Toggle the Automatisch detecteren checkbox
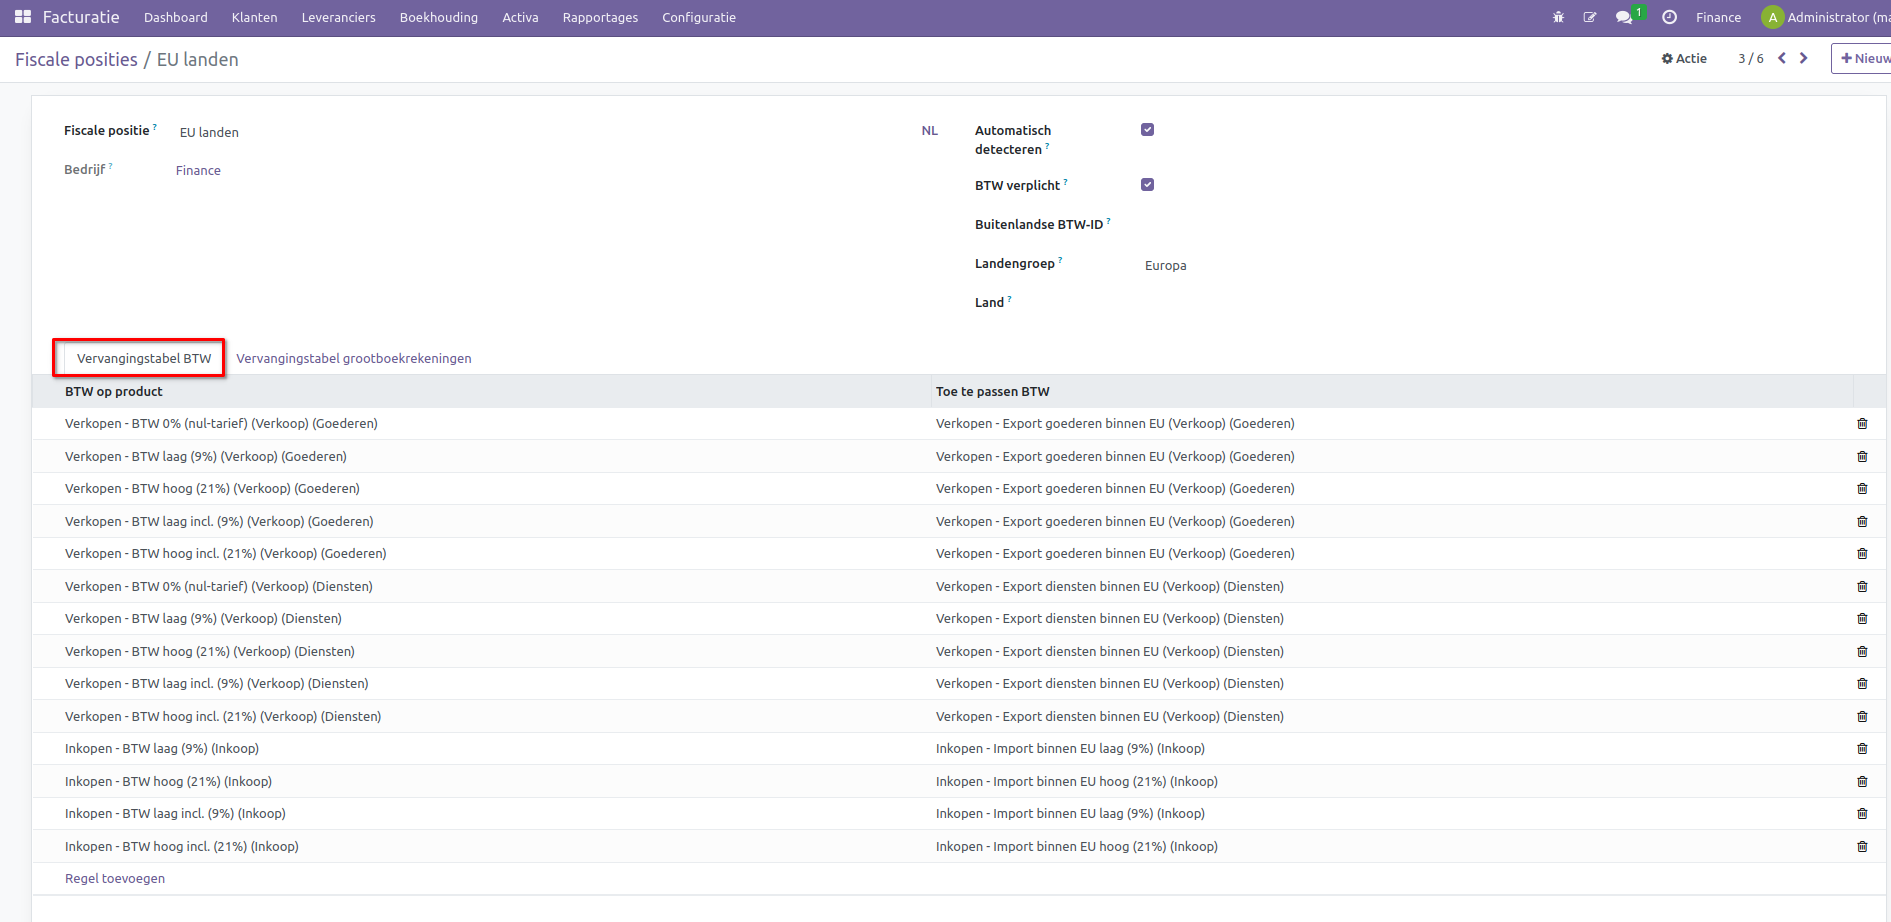Viewport: 1891px width, 922px height. [1147, 130]
